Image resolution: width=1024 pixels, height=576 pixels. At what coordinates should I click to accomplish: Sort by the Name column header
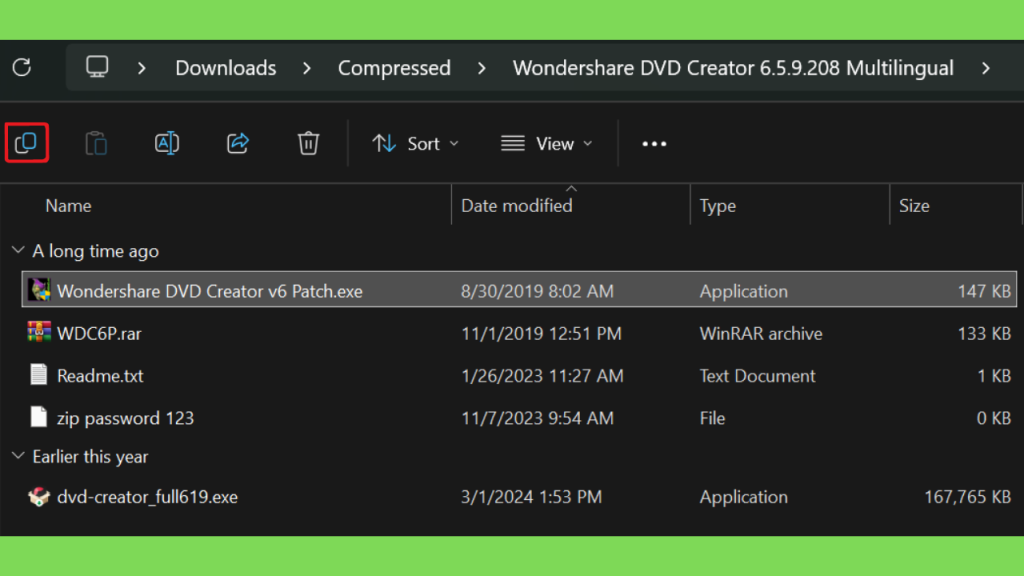[x=68, y=206]
